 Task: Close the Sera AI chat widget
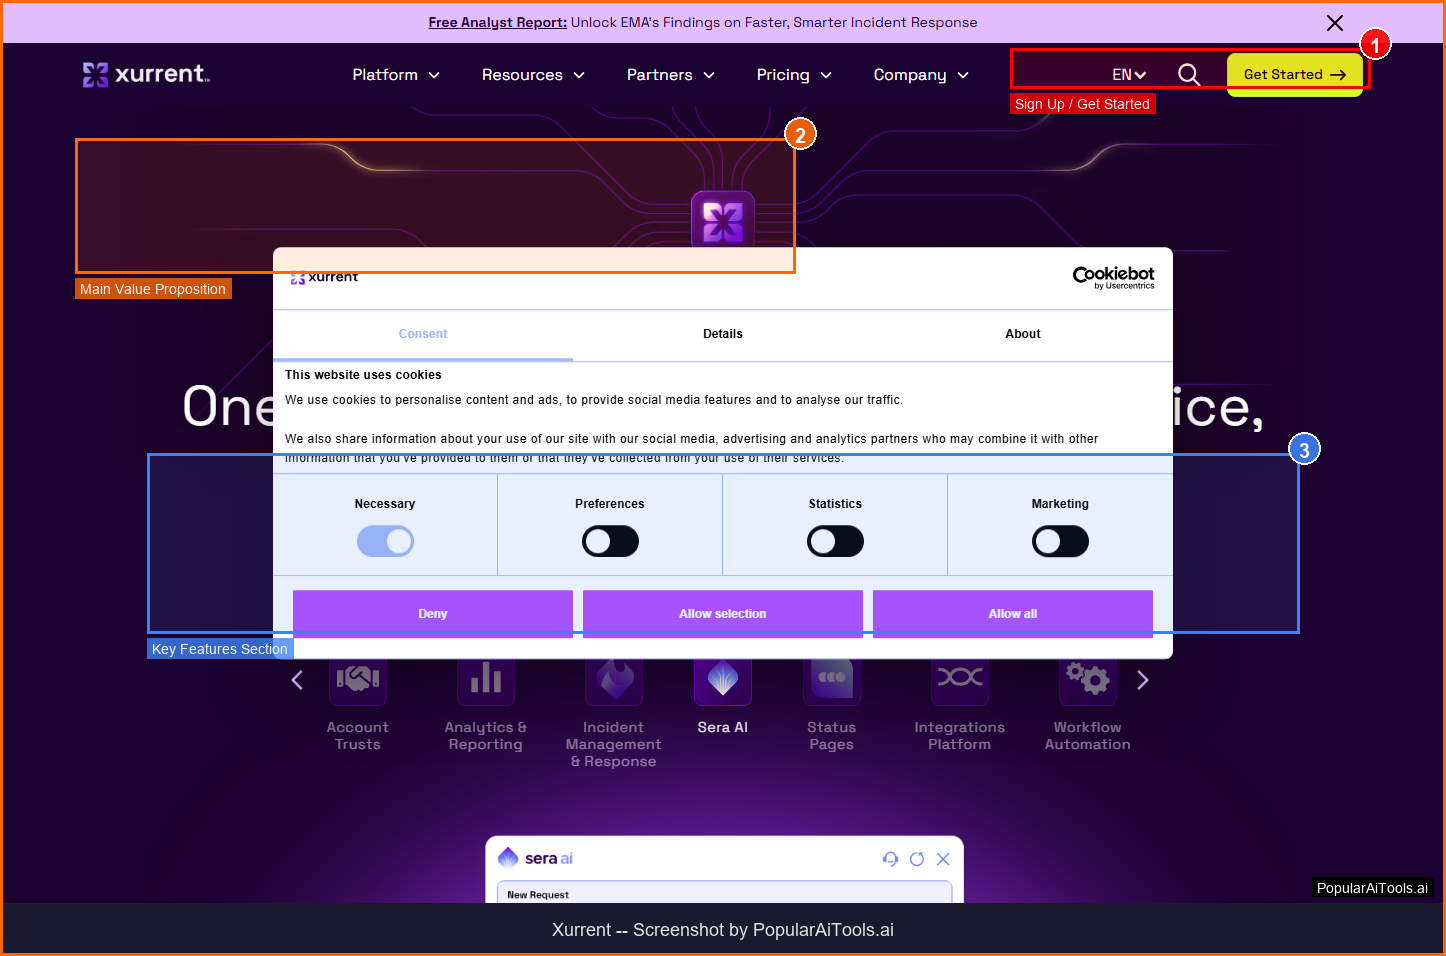943,859
